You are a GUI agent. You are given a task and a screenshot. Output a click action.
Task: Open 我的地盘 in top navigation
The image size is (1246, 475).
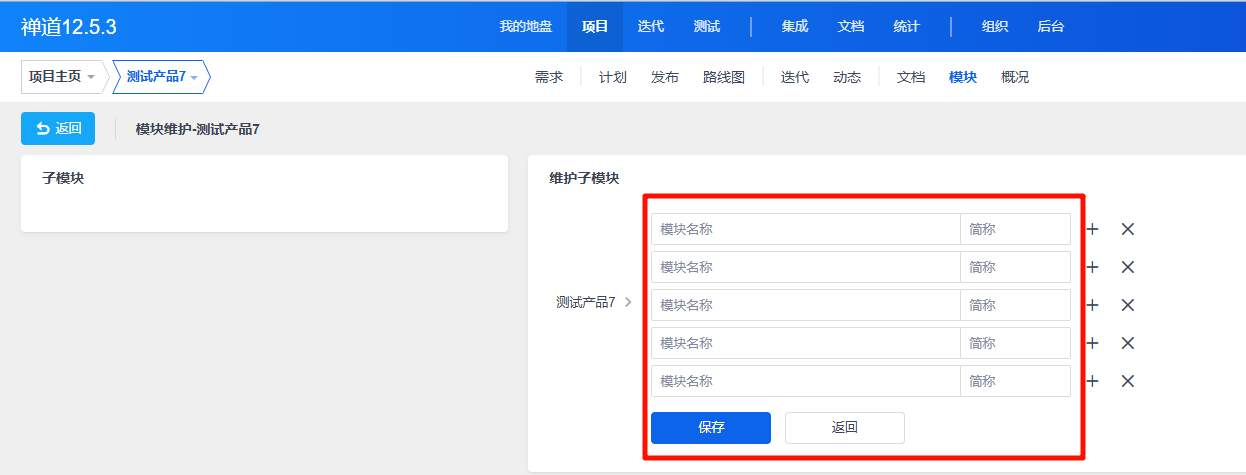[526, 27]
